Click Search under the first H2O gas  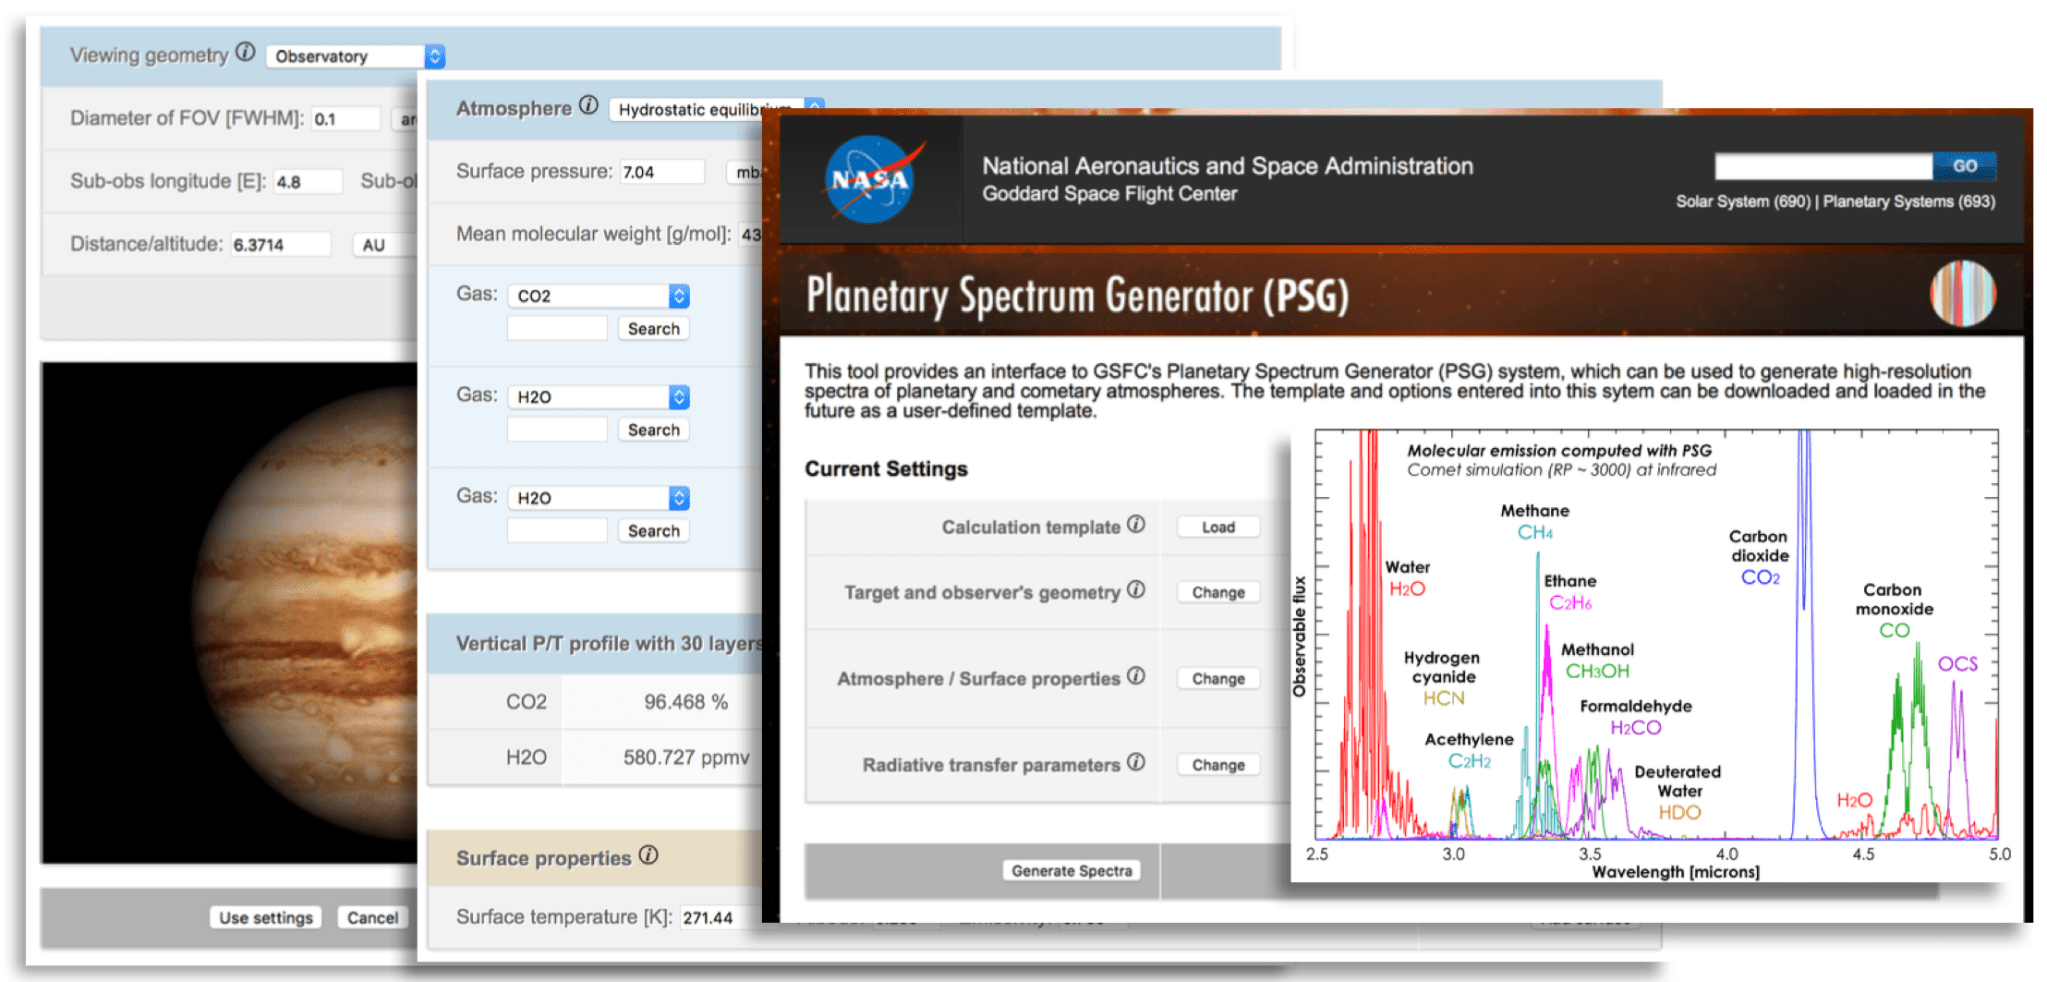click(654, 430)
